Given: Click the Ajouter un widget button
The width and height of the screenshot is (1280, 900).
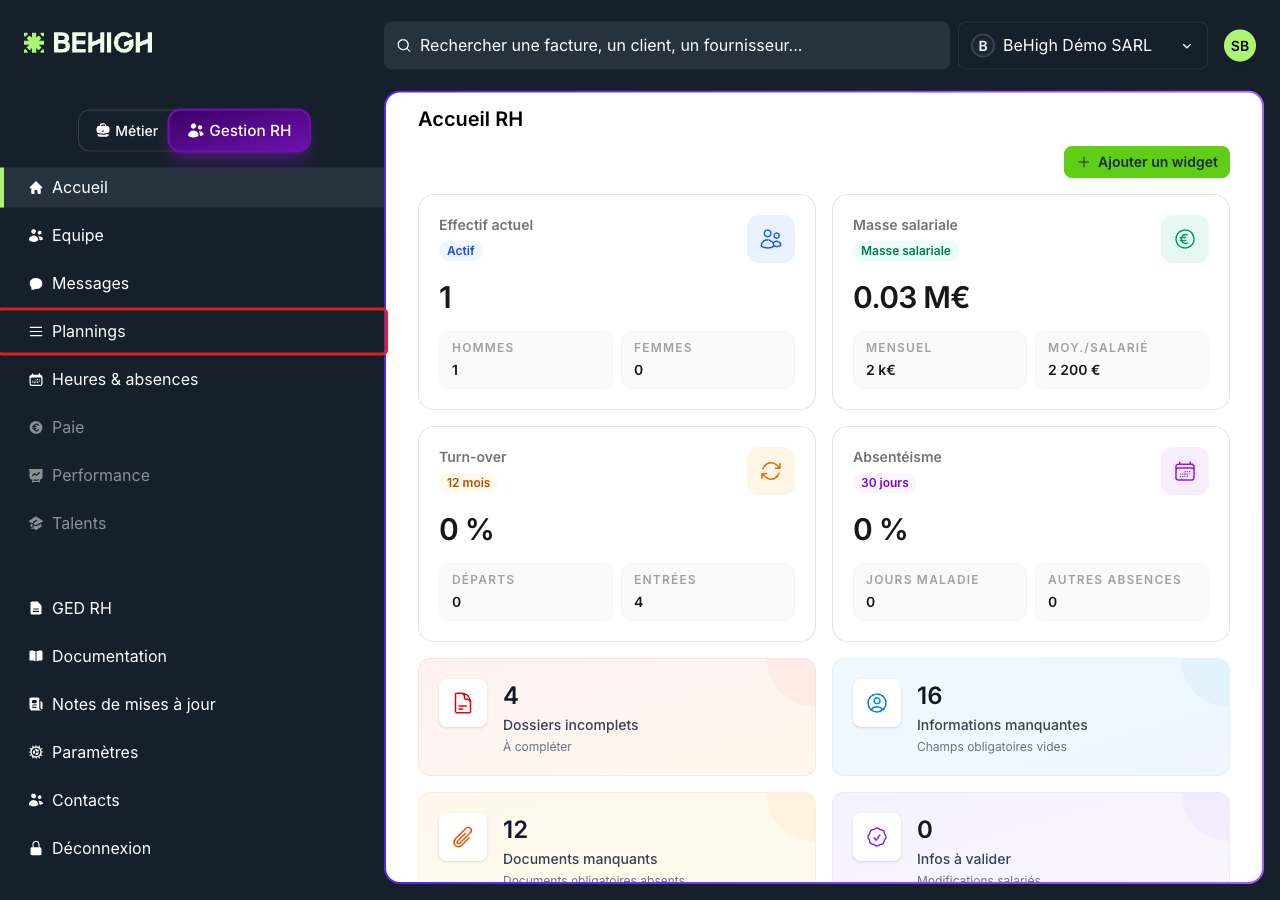Looking at the screenshot, I should (x=1147, y=162).
